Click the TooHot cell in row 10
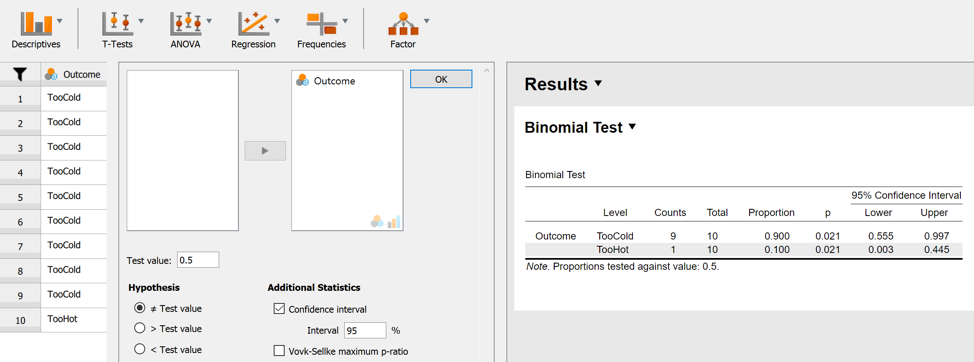Viewport: 974px width, 362px height. [74, 319]
